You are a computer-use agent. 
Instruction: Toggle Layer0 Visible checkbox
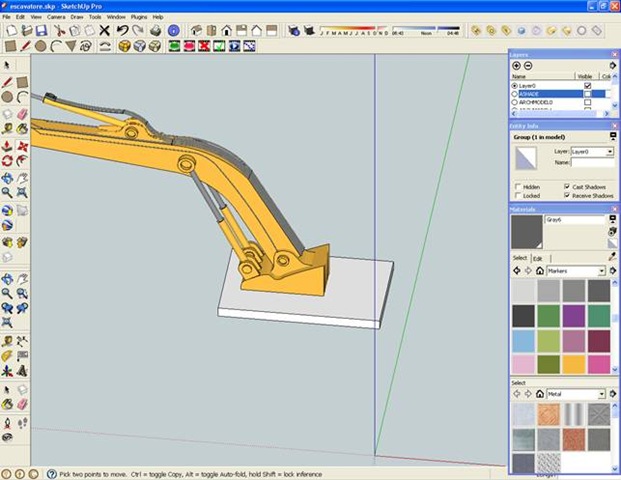(588, 86)
